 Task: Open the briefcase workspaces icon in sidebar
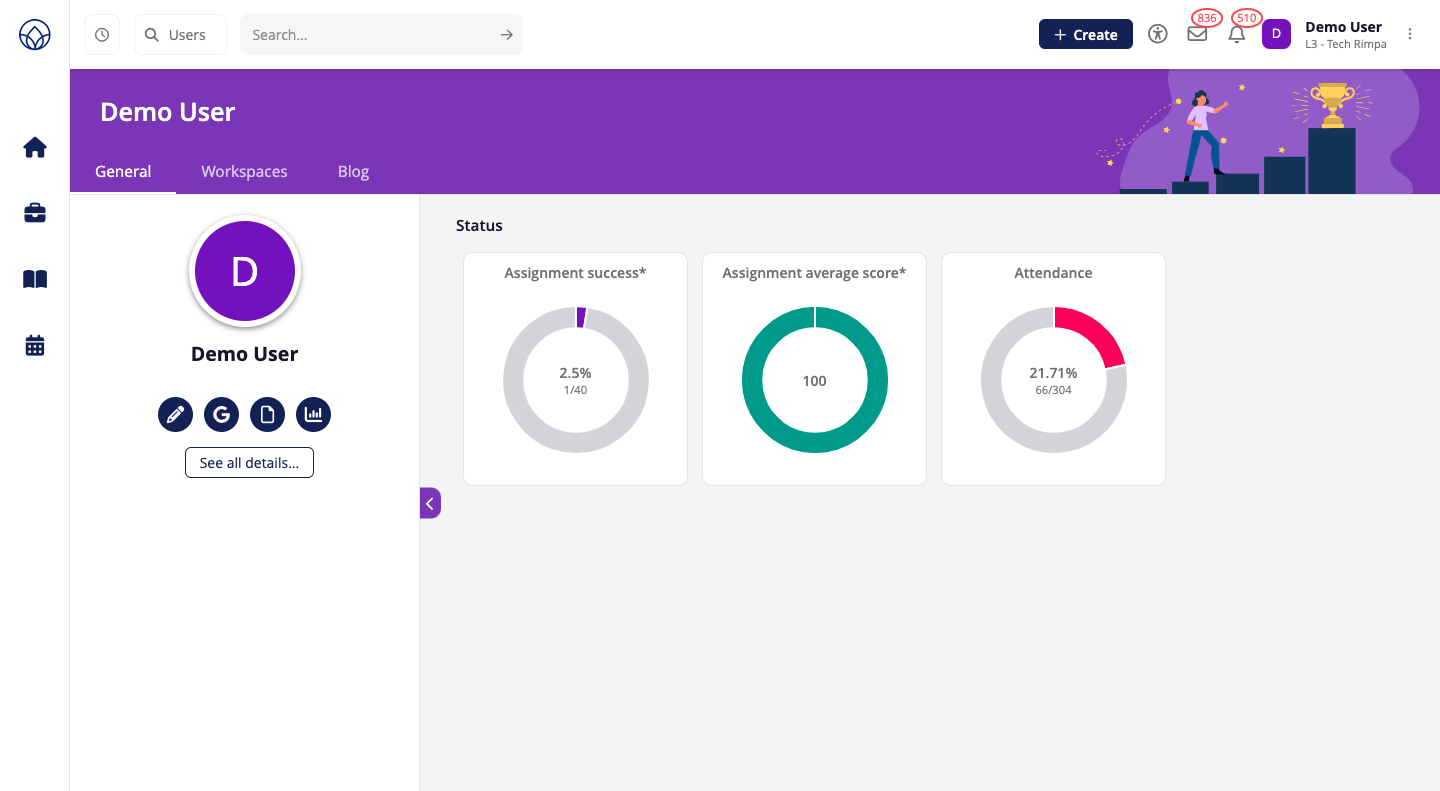tap(35, 213)
